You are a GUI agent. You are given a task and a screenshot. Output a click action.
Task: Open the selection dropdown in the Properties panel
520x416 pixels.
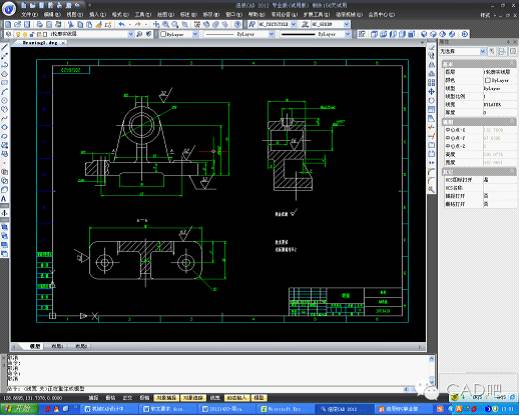(483, 51)
